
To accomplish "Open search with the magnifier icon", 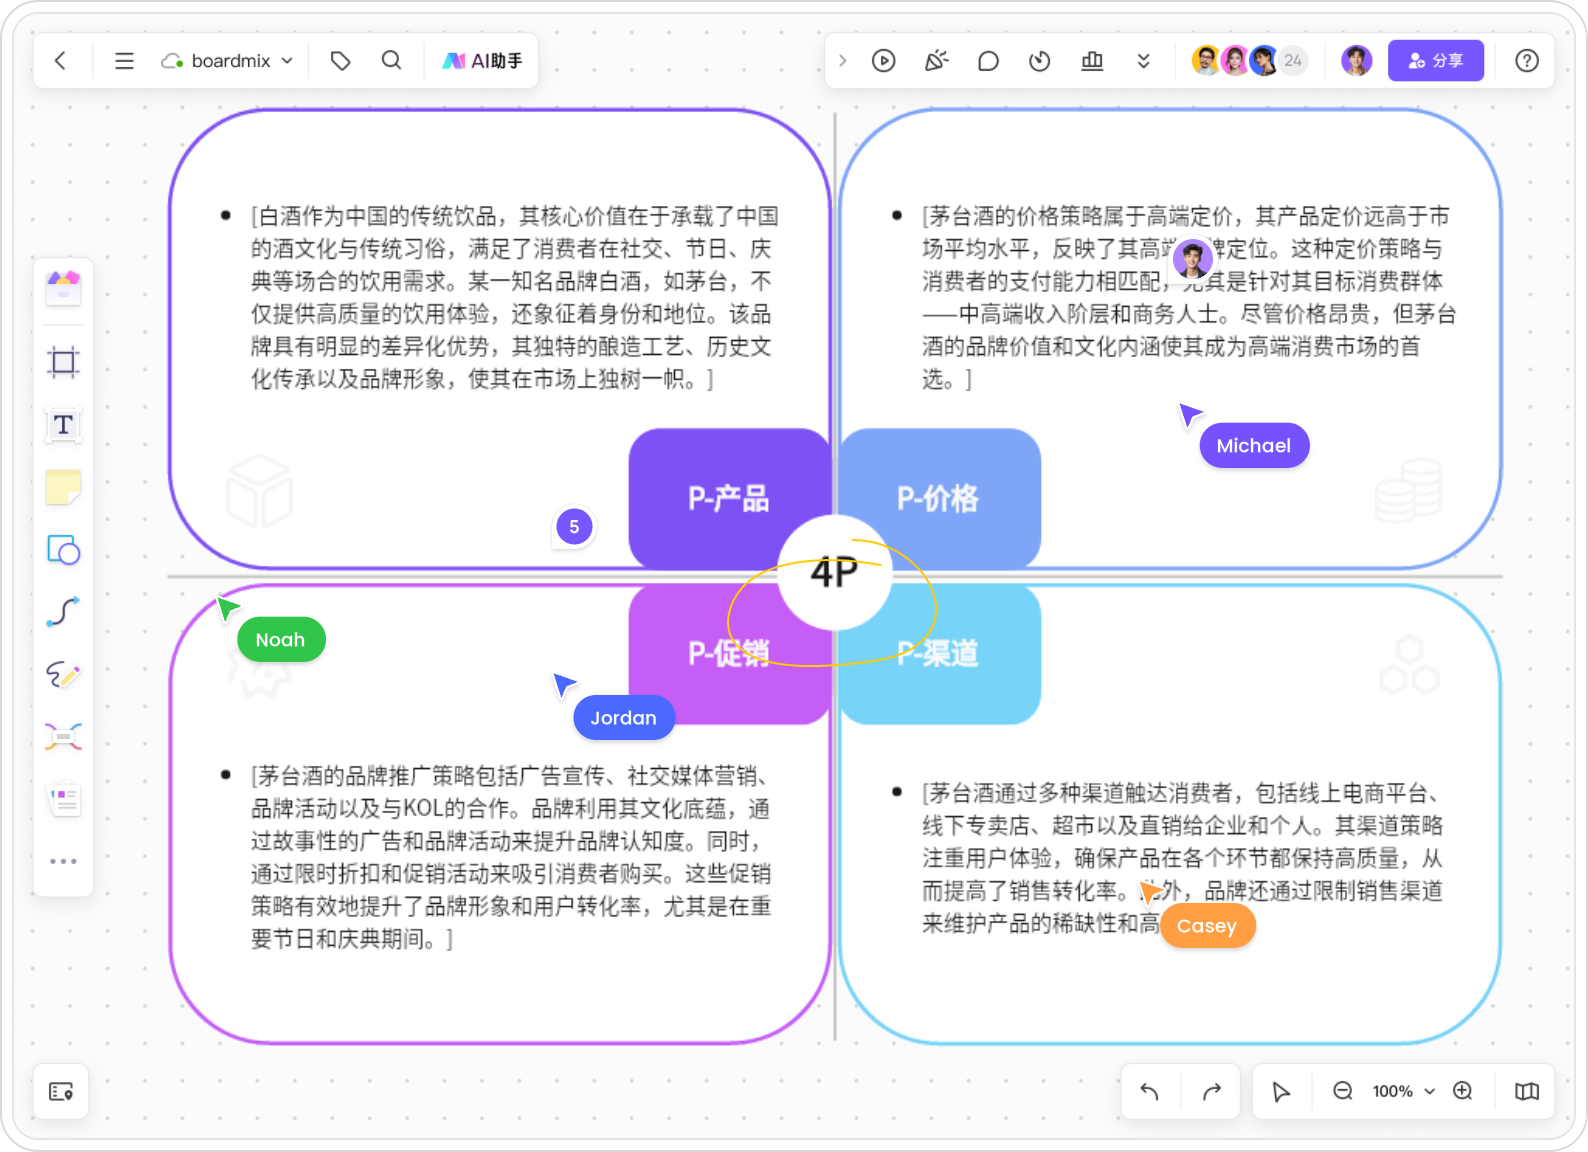I will pyautogui.click(x=392, y=61).
